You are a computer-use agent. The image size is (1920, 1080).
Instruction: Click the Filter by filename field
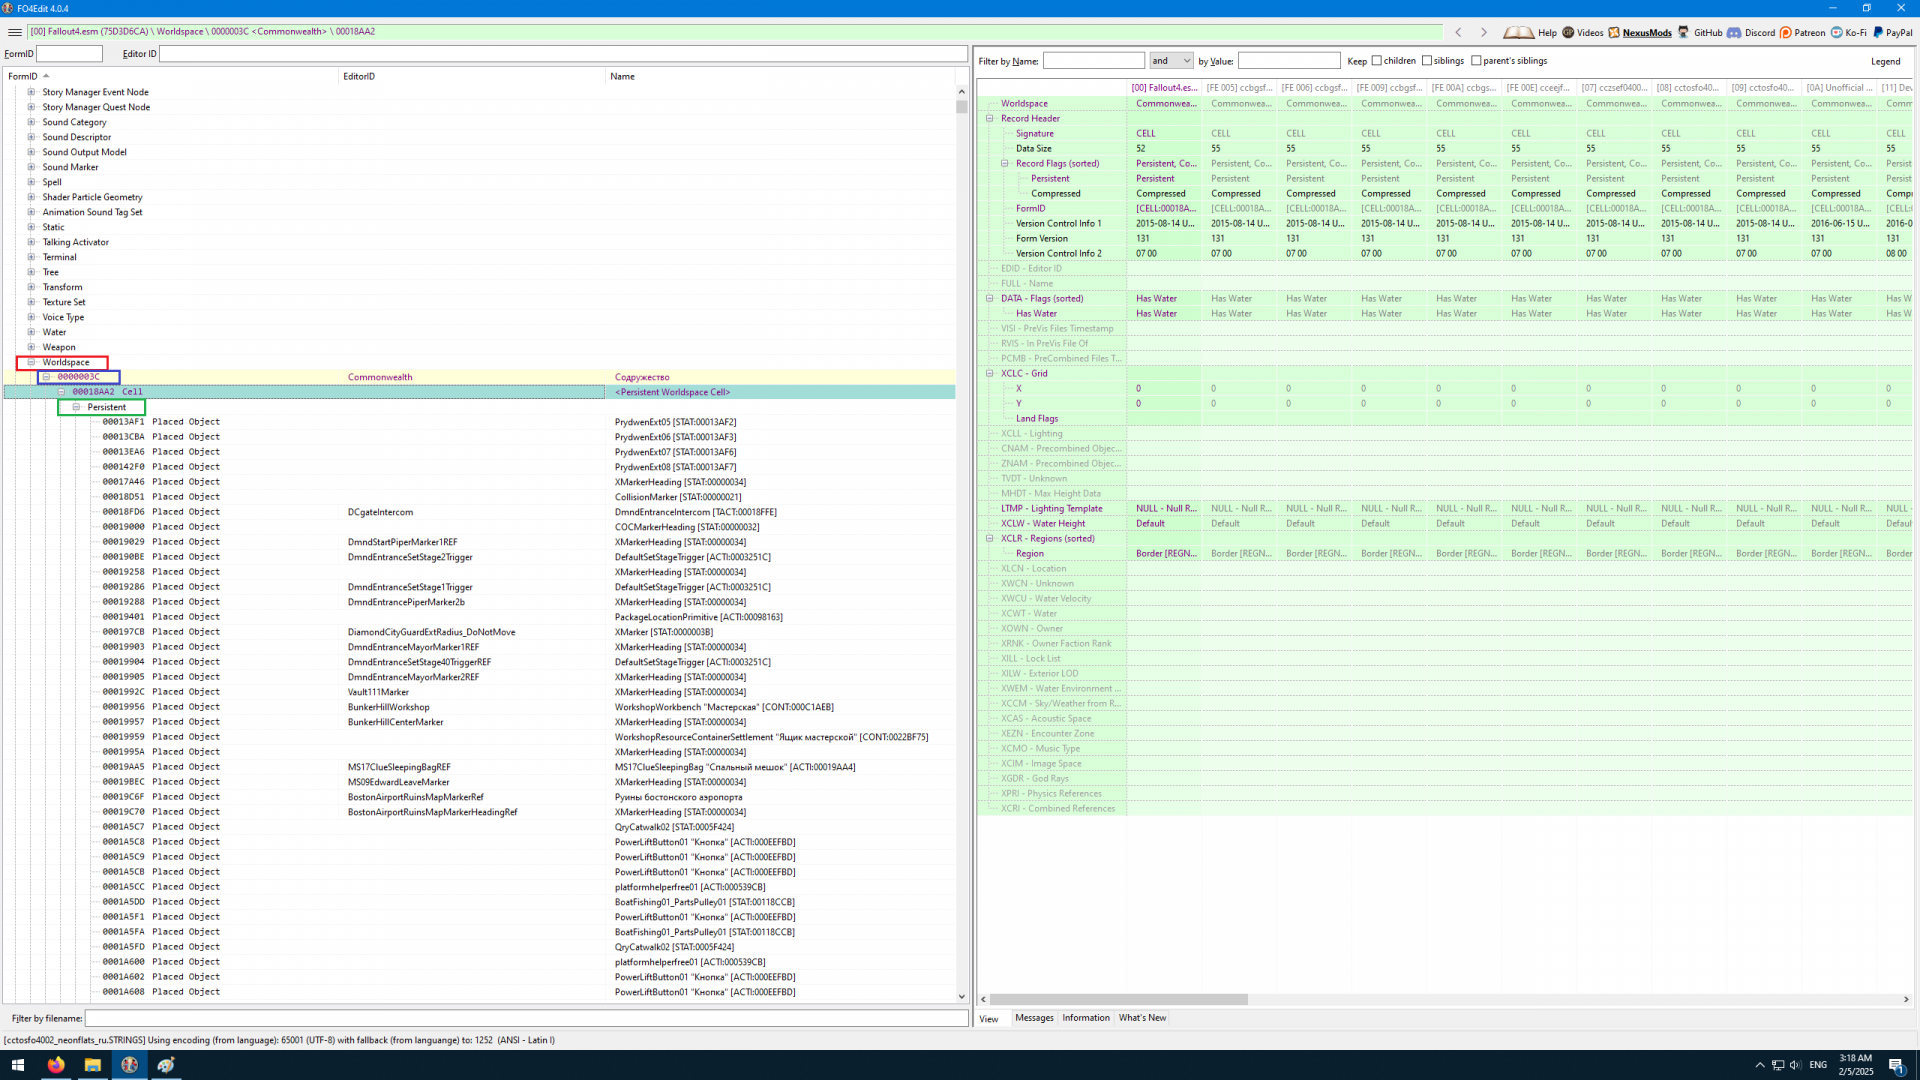(526, 1018)
